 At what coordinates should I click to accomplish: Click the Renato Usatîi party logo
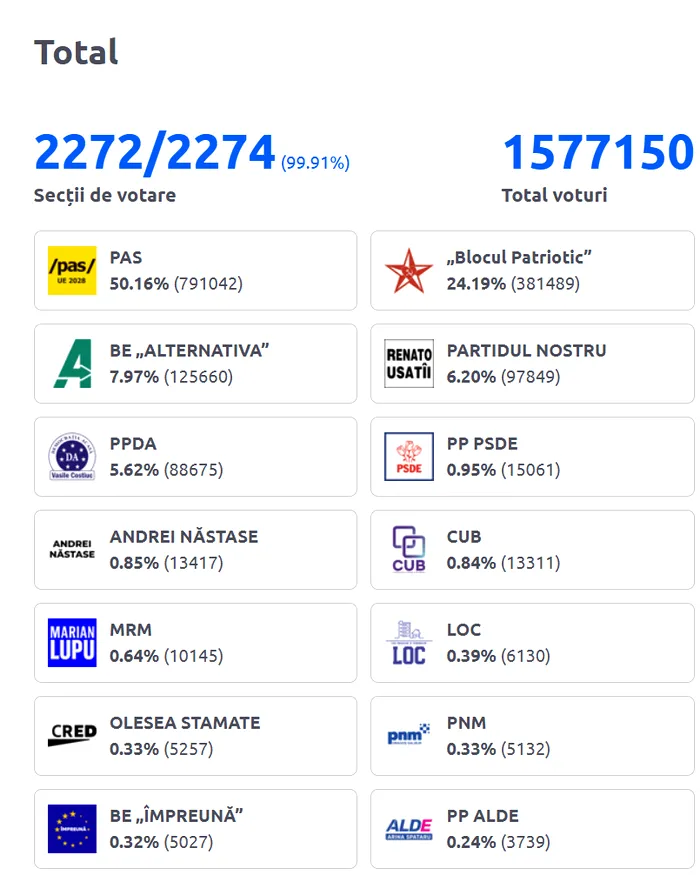tap(409, 364)
